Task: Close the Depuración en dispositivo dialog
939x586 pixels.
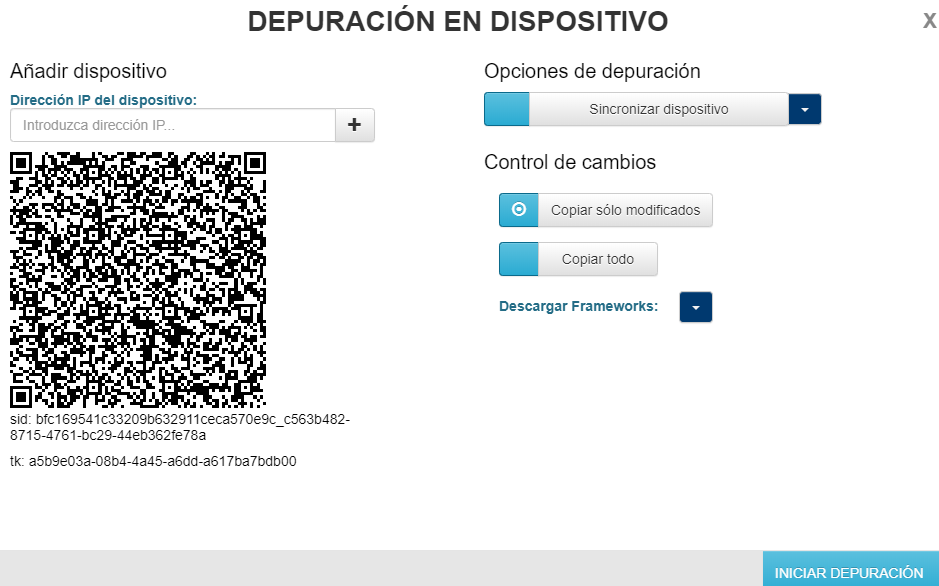Action: coord(929,21)
